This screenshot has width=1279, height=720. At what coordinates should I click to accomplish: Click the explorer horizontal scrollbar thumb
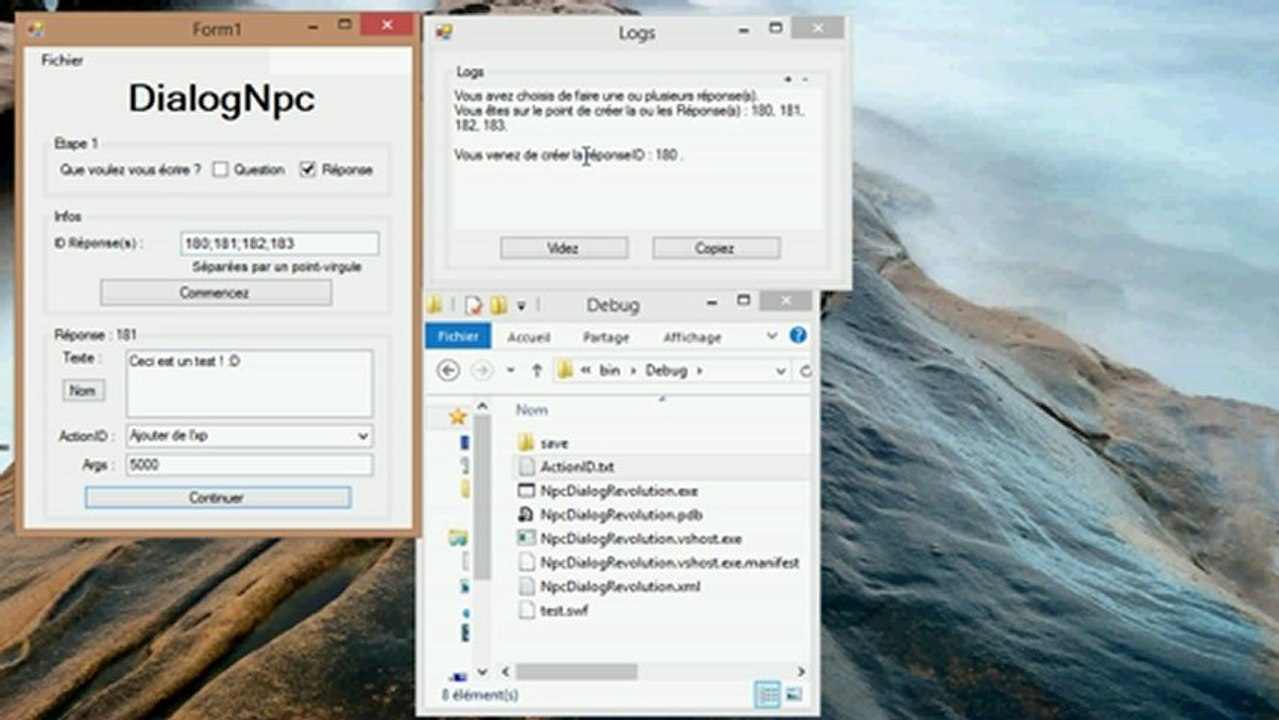click(578, 672)
